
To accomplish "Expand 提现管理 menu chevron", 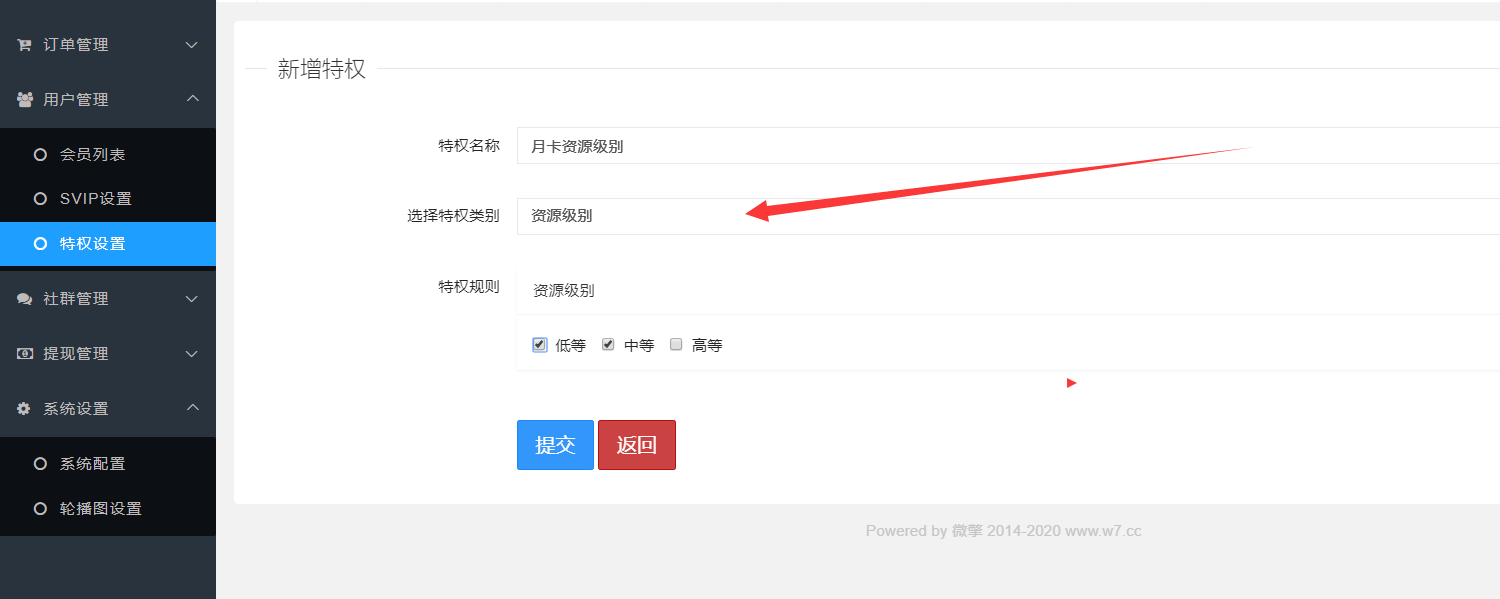I will coord(193,354).
